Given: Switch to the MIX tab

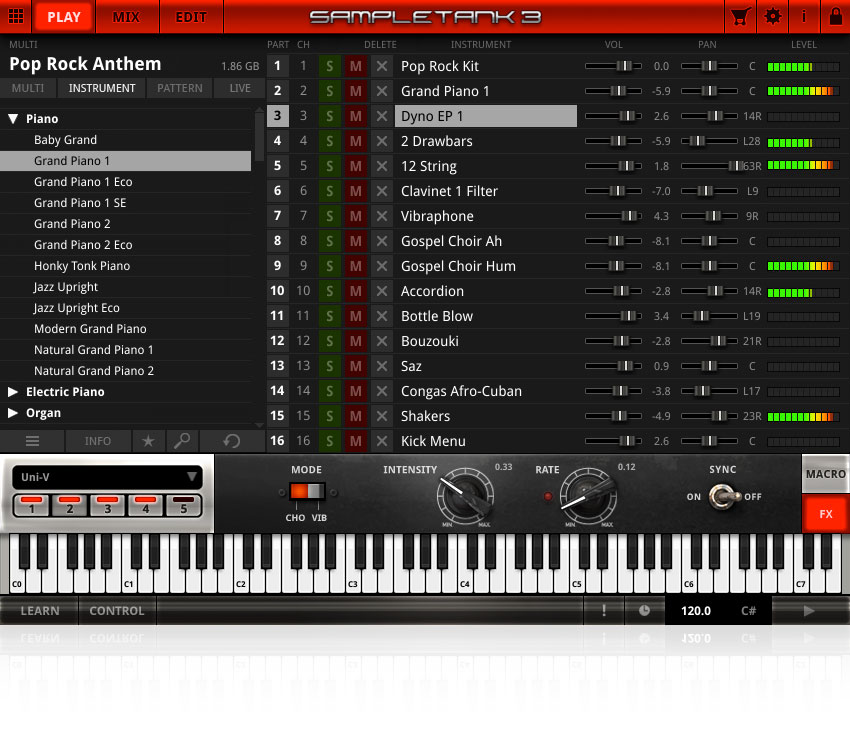Looking at the screenshot, I should [x=127, y=16].
